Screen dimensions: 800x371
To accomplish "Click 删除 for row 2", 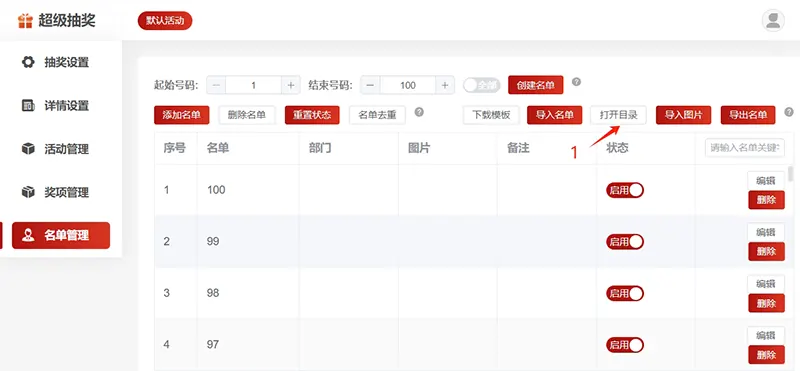I will (x=766, y=252).
